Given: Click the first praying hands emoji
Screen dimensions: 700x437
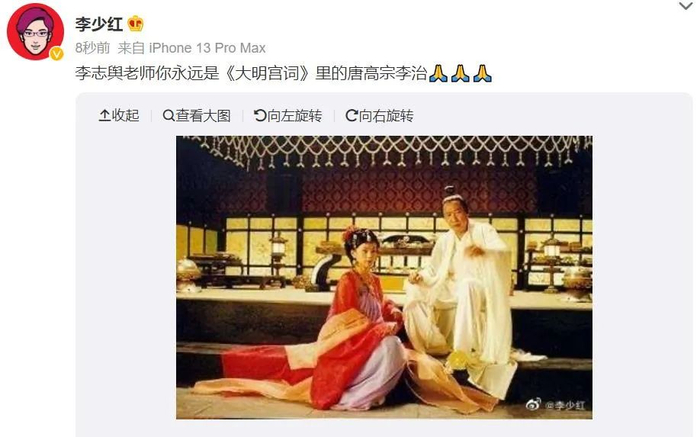Looking at the screenshot, I should click(438, 73).
